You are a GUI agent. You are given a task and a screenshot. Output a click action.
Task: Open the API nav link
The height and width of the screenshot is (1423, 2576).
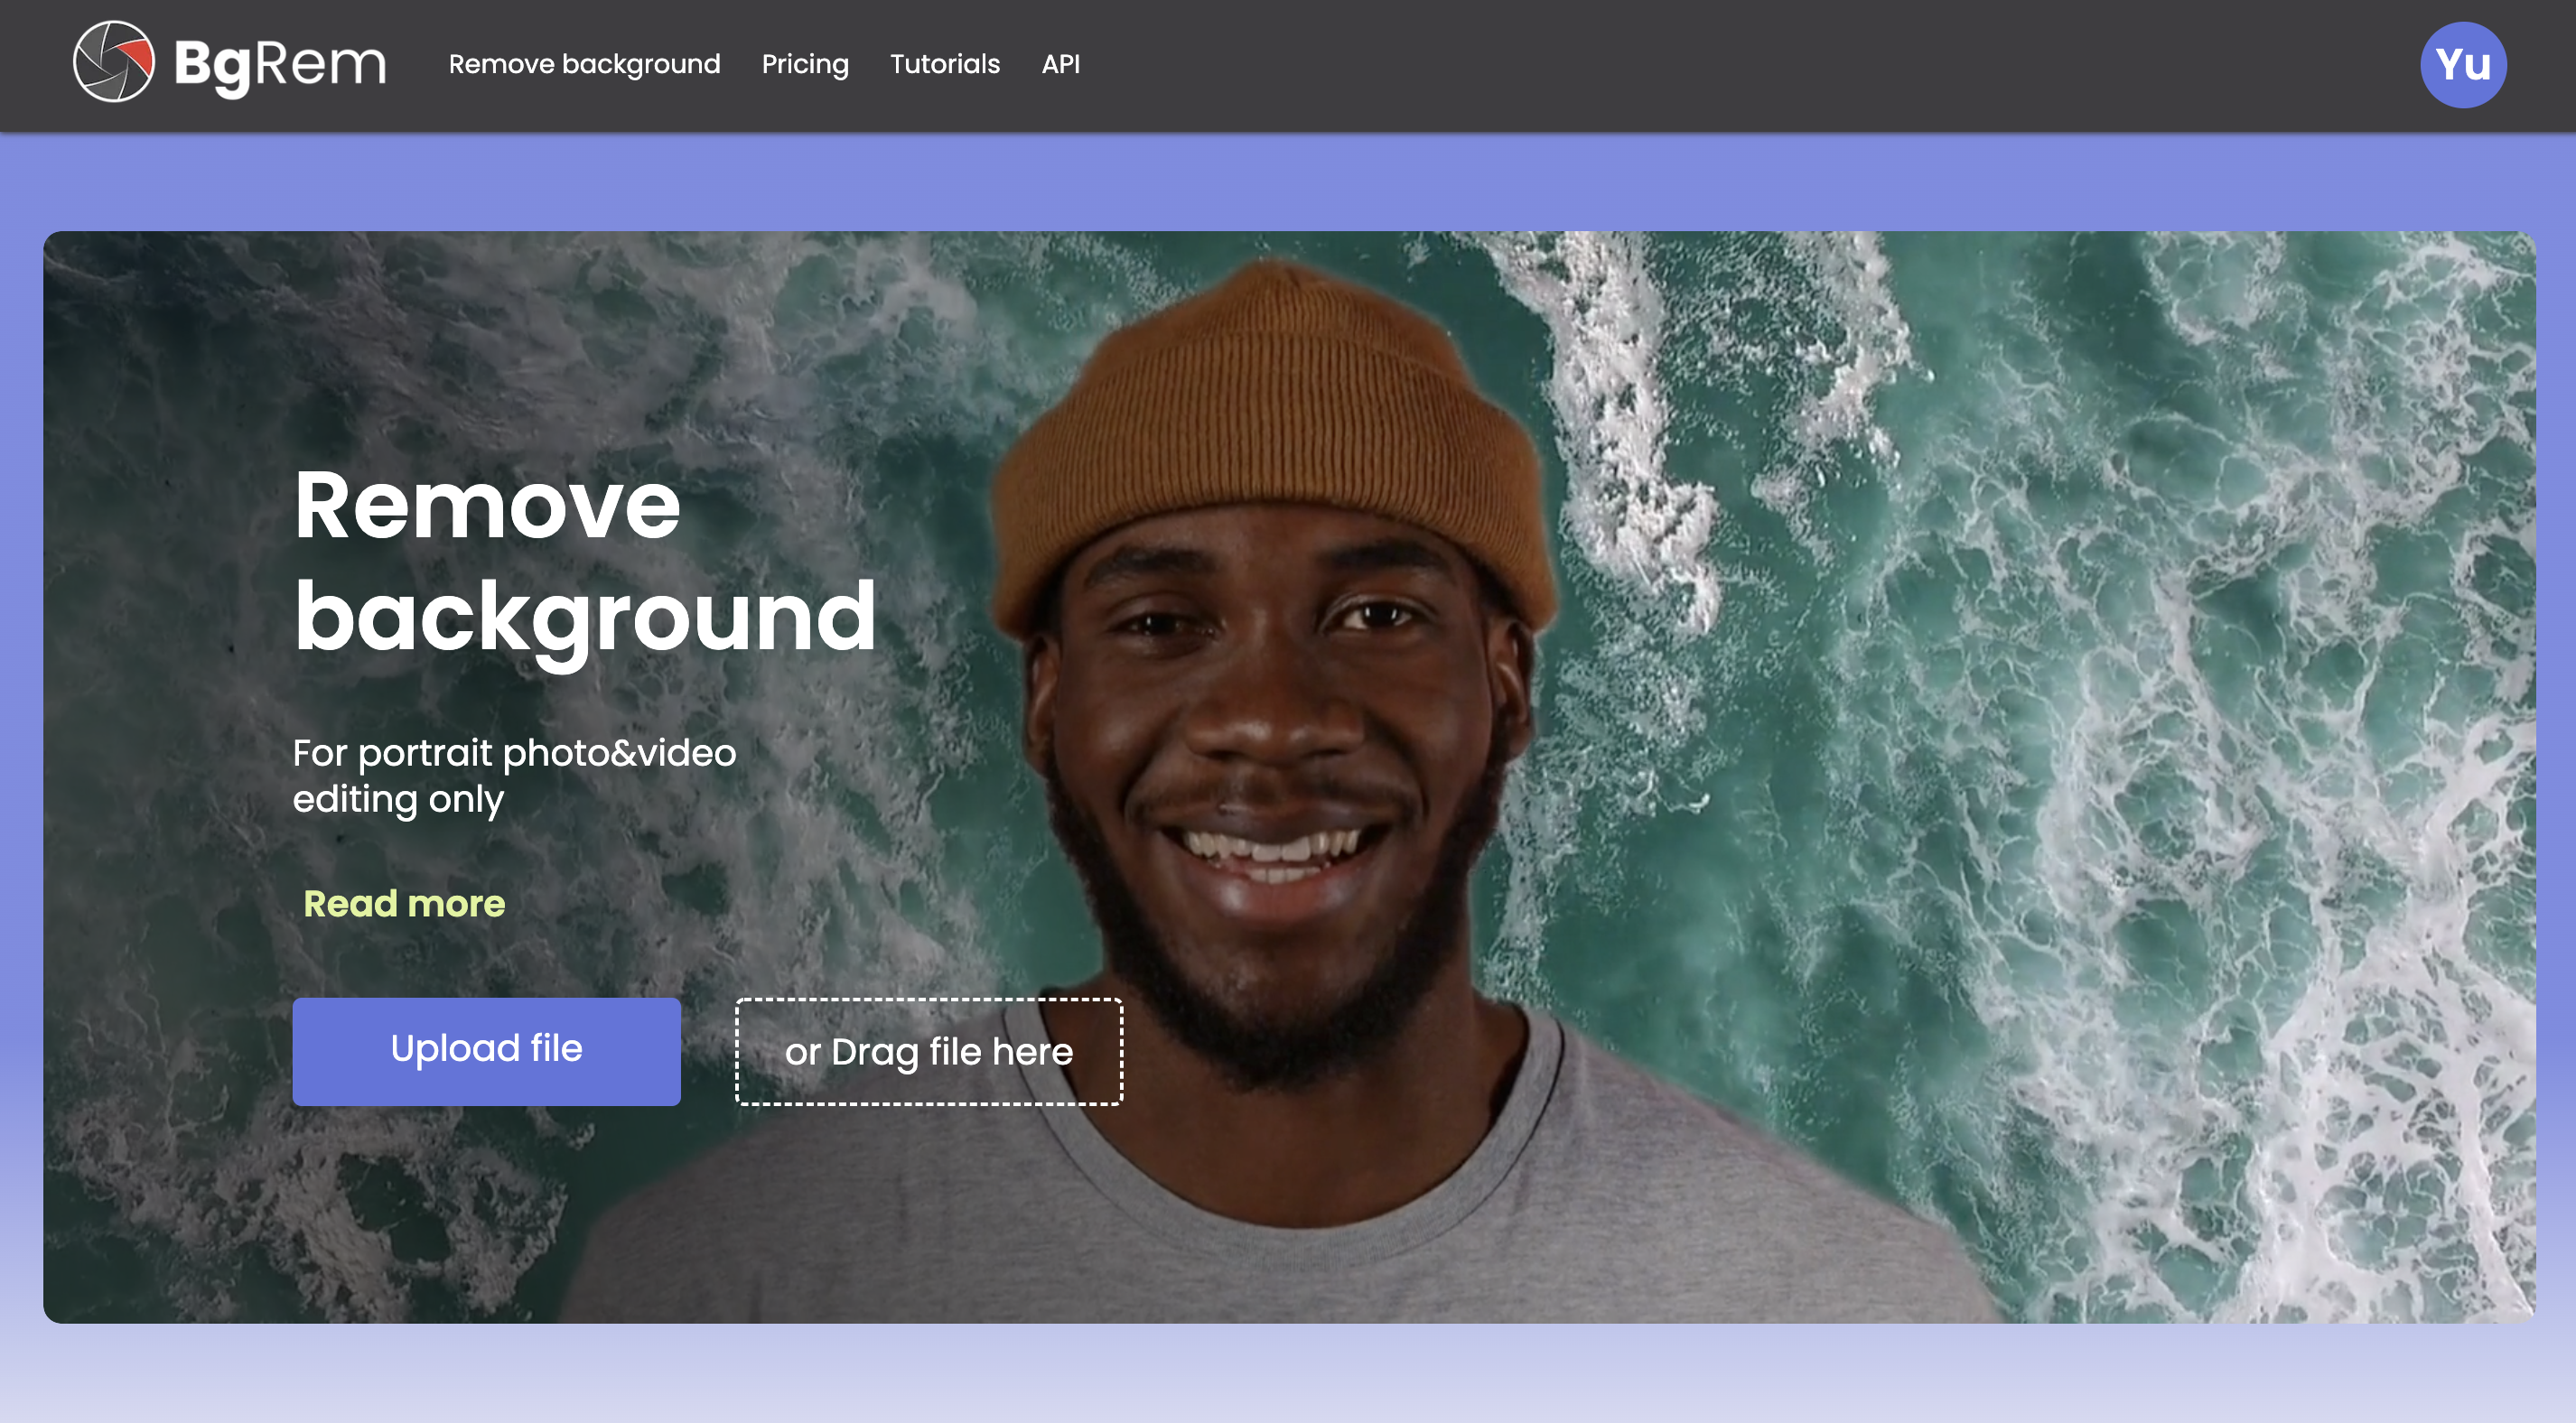[1060, 64]
